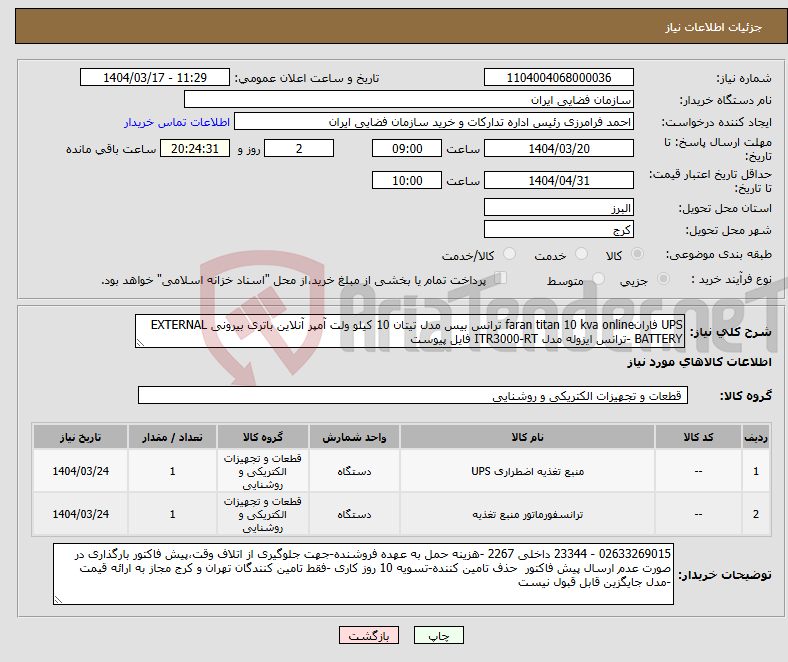Select item name منبع تغذیه اضطراری UPS

(x=527, y=471)
